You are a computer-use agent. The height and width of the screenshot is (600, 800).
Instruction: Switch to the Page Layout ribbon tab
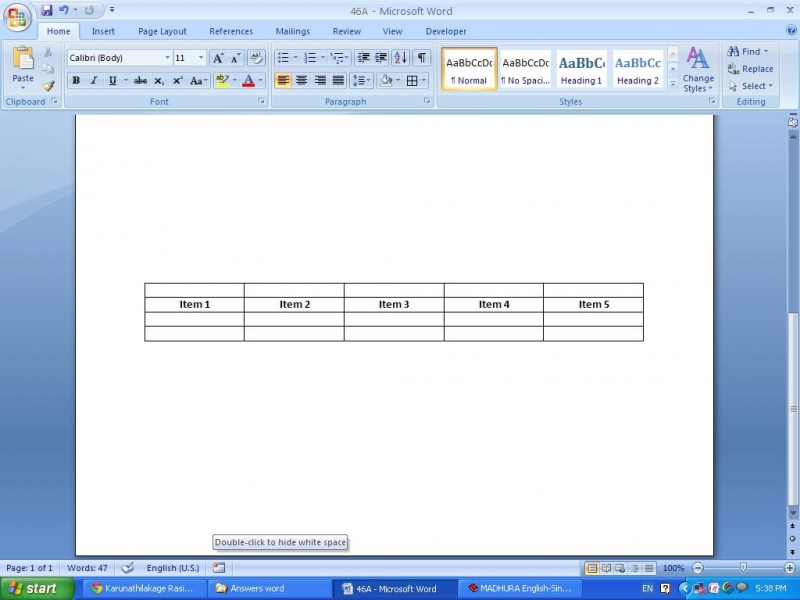click(x=162, y=31)
